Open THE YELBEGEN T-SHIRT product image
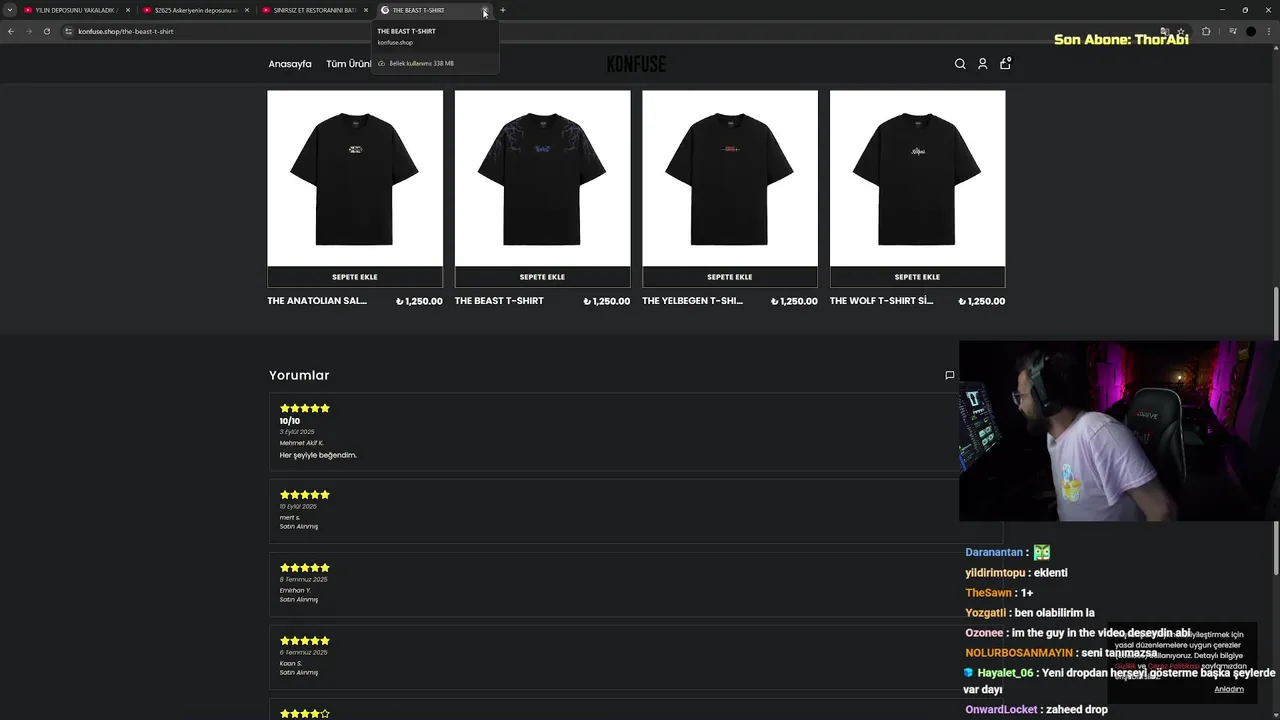This screenshot has width=1280, height=720. click(x=730, y=178)
